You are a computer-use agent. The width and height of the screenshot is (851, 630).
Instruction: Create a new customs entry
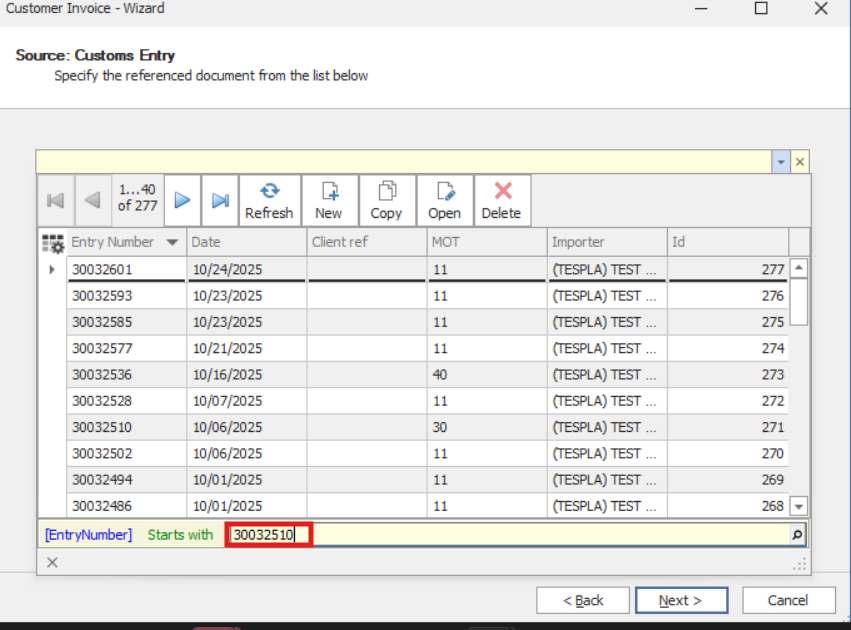coord(328,200)
